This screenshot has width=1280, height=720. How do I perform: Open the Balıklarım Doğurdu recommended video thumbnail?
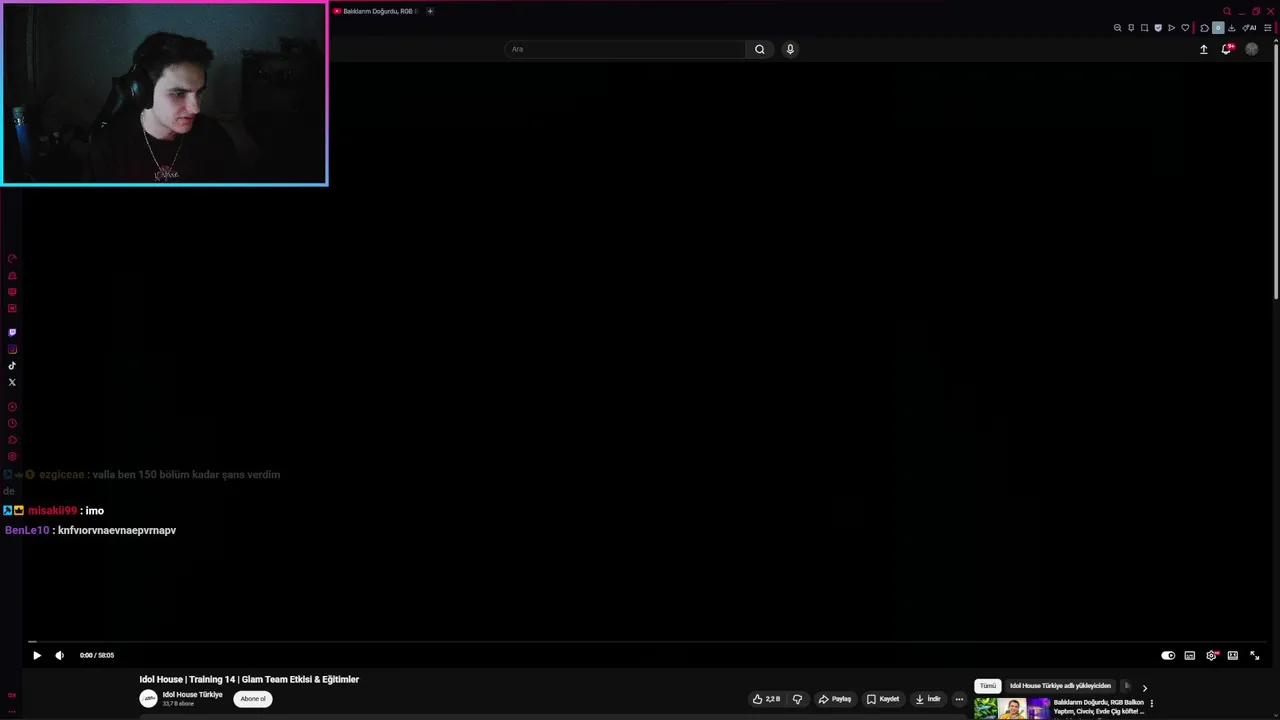click(1012, 708)
